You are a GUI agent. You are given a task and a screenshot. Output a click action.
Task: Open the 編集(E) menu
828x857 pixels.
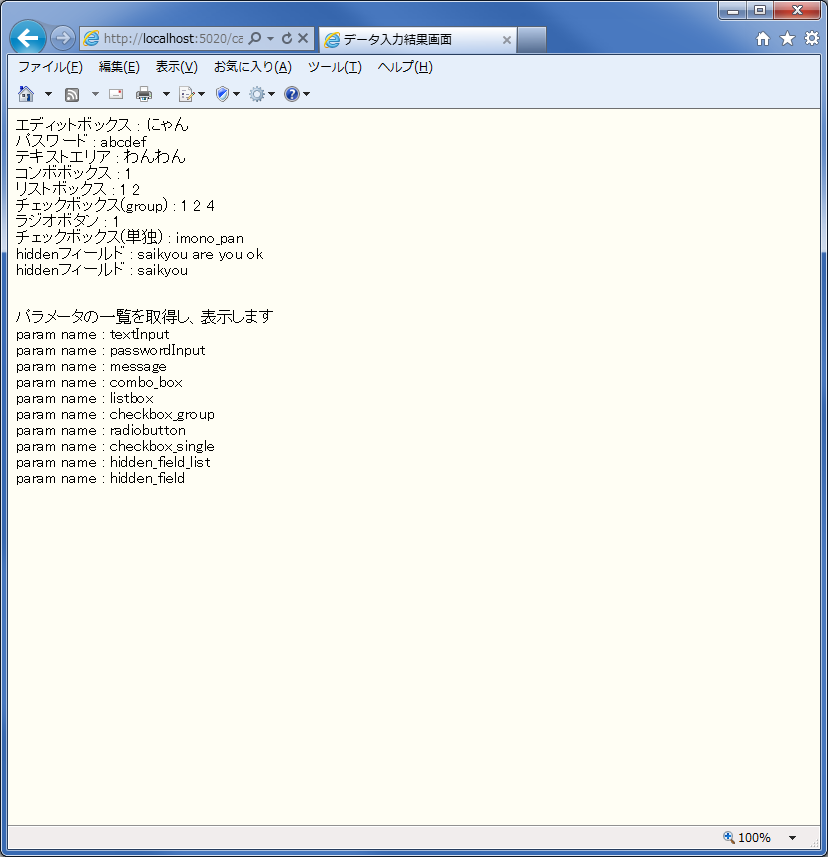coord(119,67)
